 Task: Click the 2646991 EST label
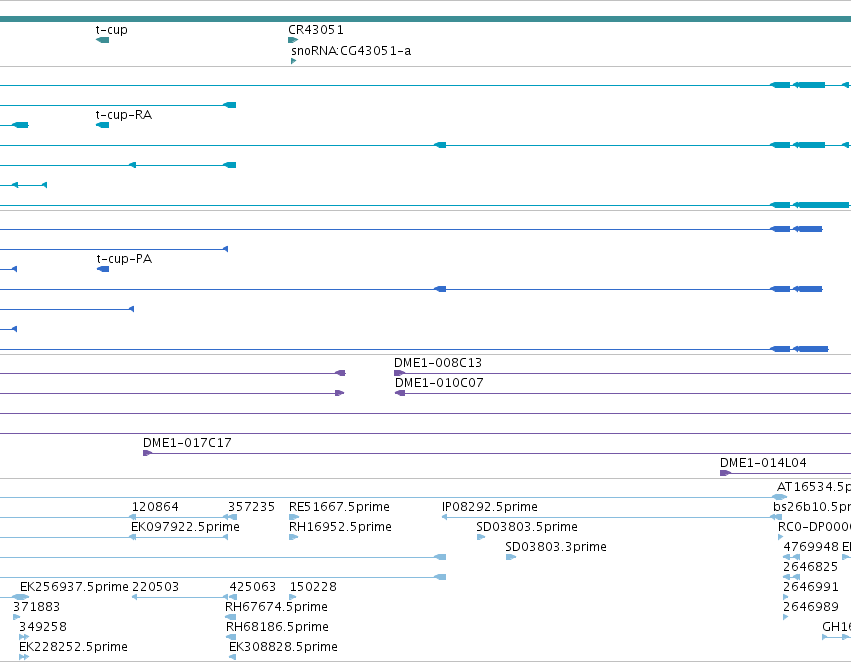pyautogui.click(x=810, y=587)
